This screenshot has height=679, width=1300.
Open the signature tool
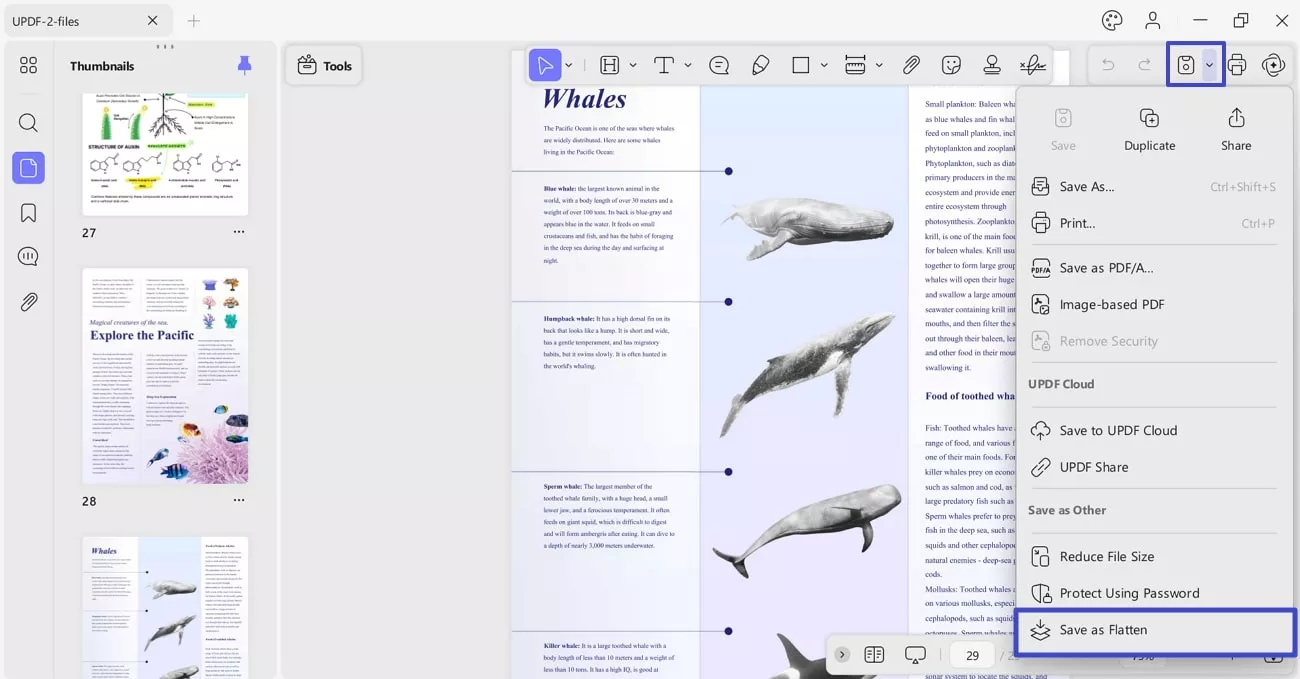point(1033,65)
